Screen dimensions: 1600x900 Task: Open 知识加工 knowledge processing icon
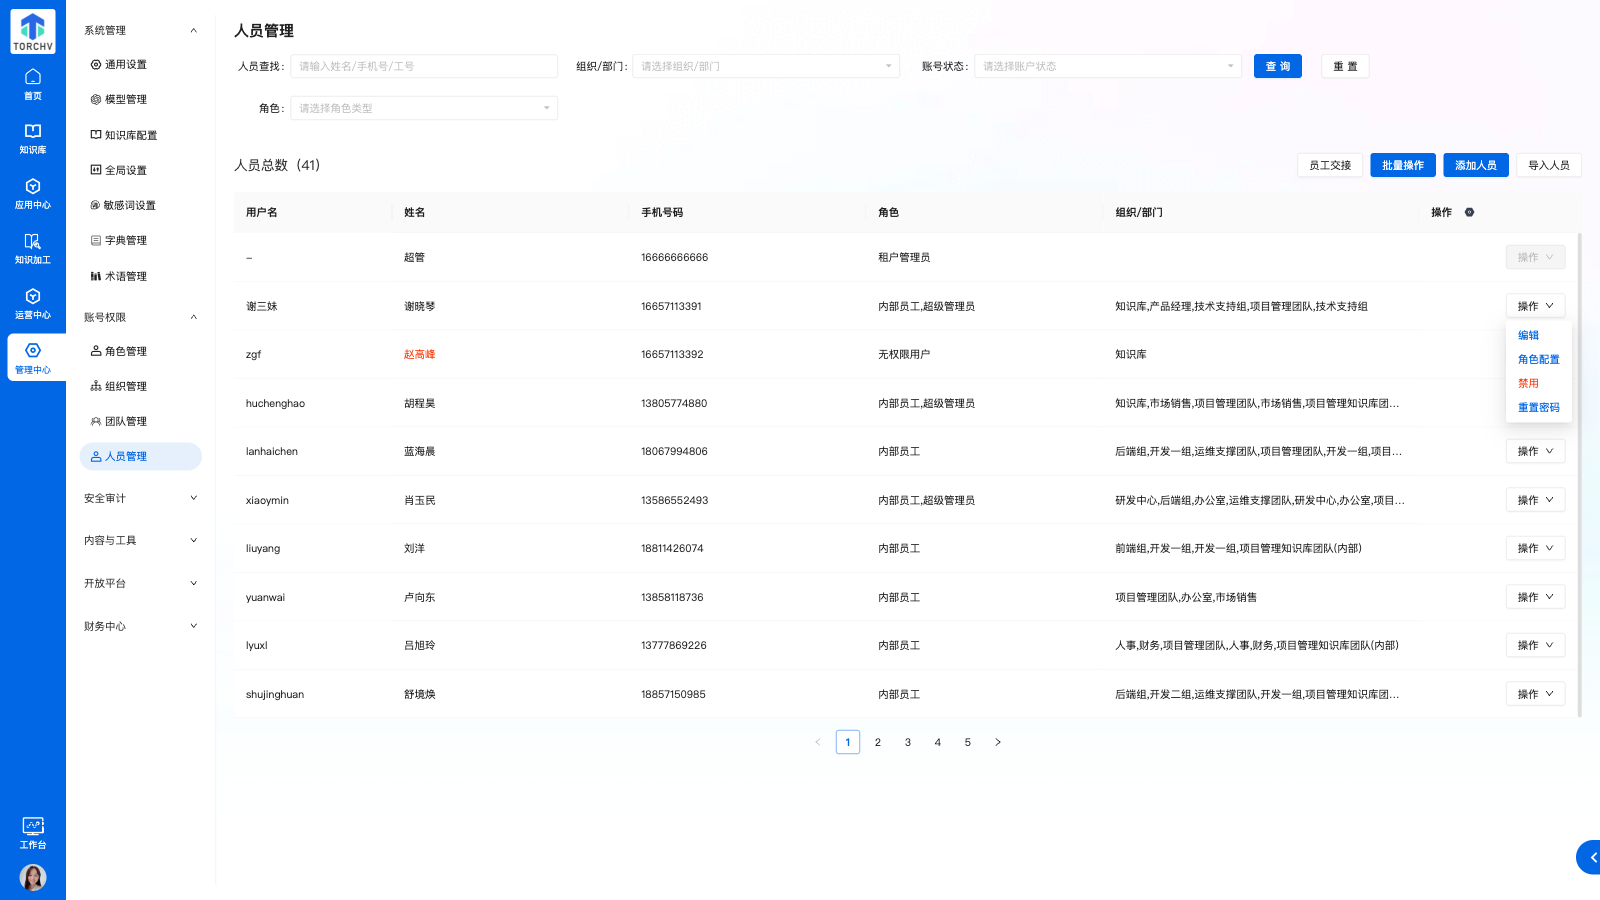33,249
